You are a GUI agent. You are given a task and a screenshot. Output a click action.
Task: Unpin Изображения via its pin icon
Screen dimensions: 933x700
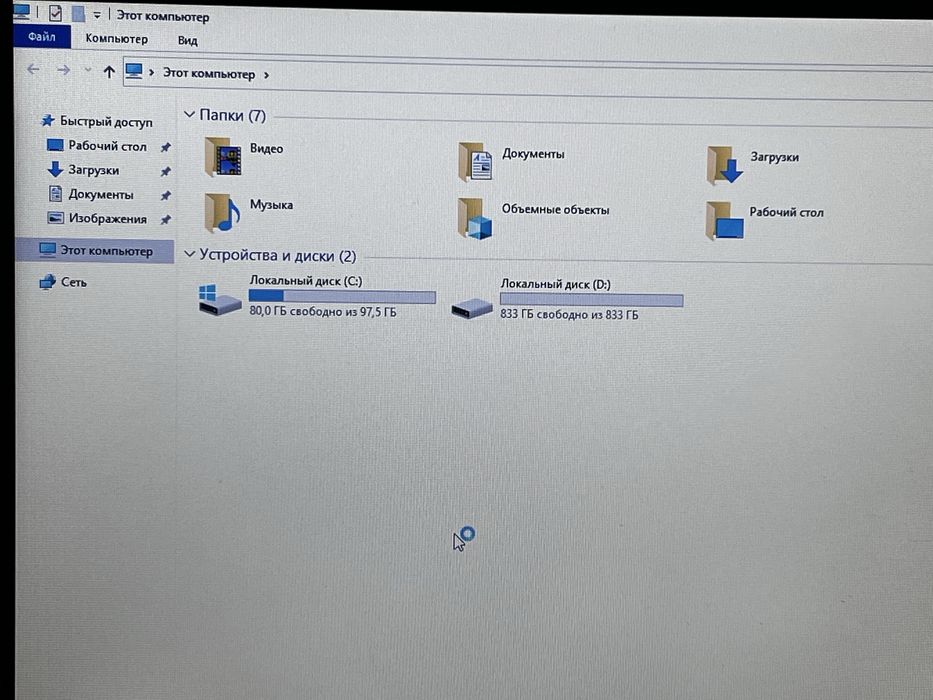coord(165,220)
